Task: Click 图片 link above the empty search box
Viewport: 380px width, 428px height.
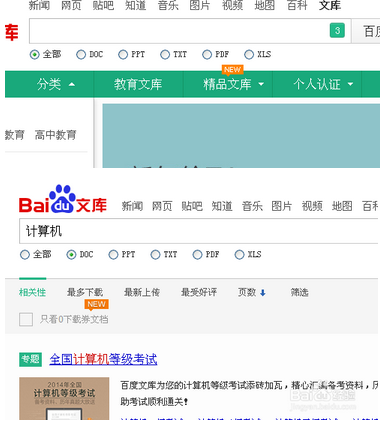Action: pyautogui.click(x=200, y=5)
